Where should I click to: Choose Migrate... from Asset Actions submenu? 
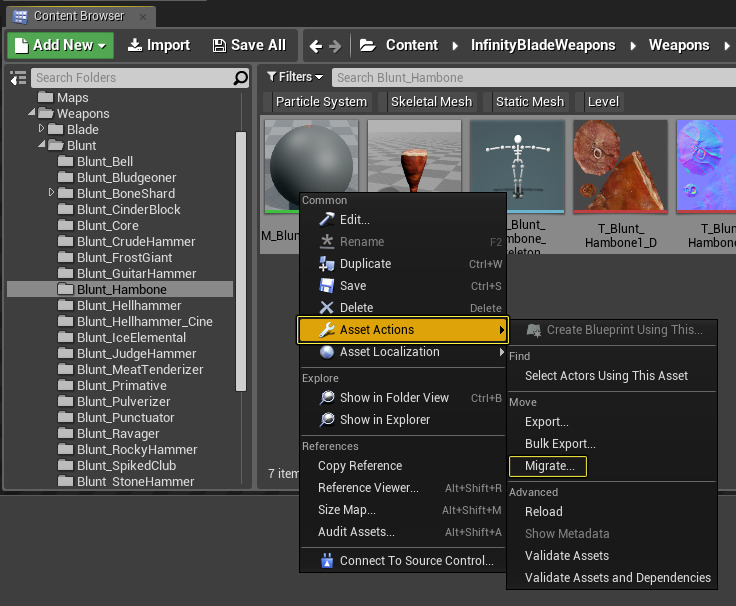point(548,466)
